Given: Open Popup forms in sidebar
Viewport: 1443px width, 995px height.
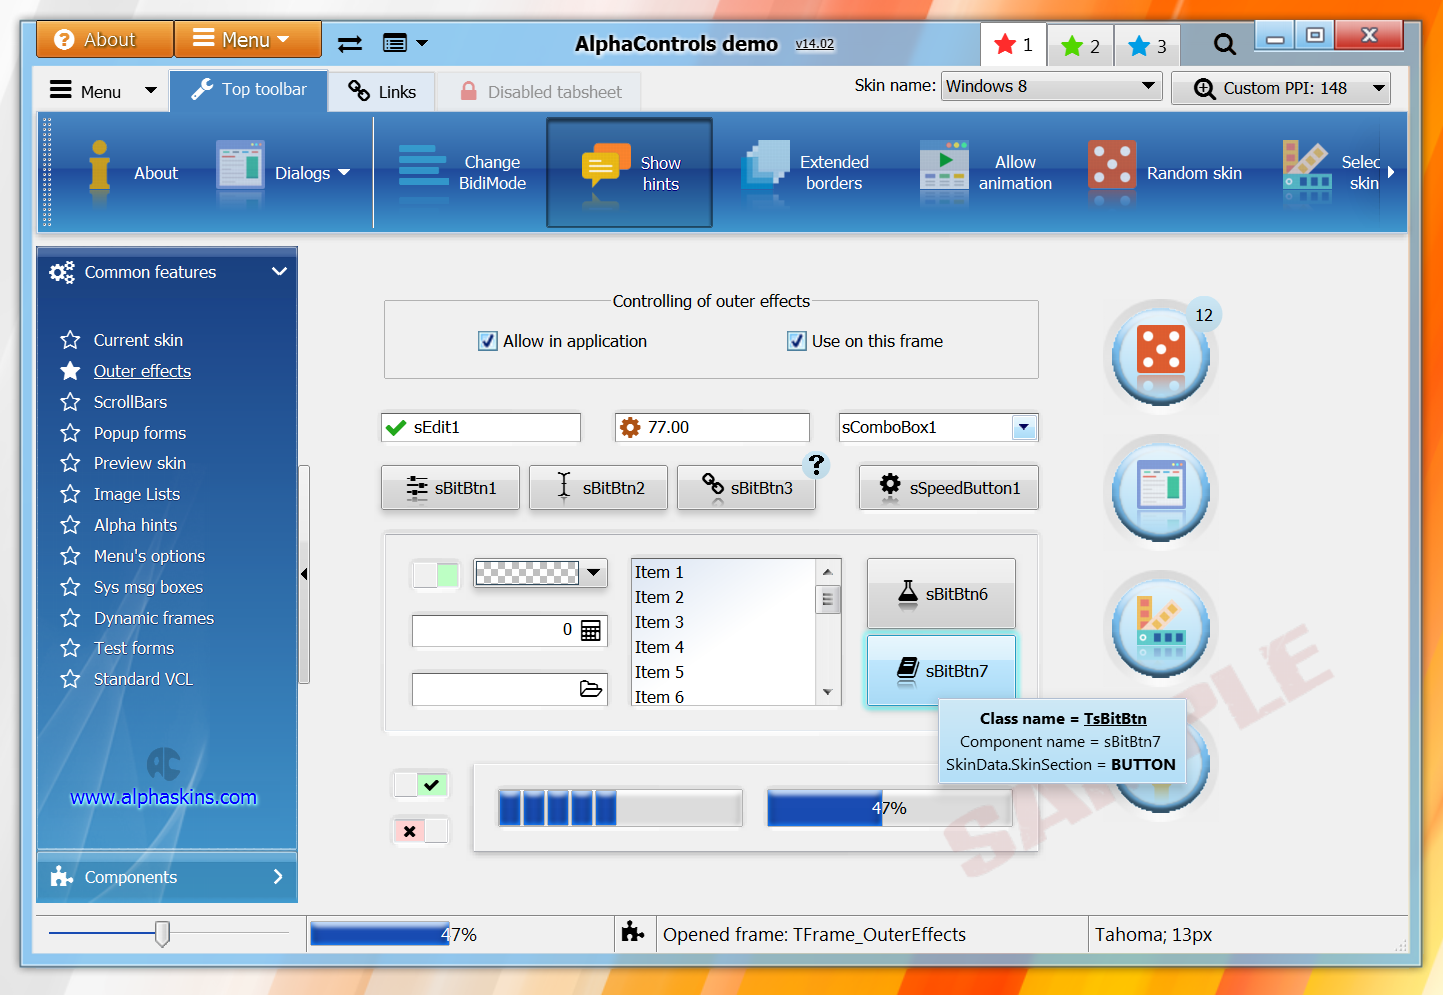Looking at the screenshot, I should coord(140,433).
